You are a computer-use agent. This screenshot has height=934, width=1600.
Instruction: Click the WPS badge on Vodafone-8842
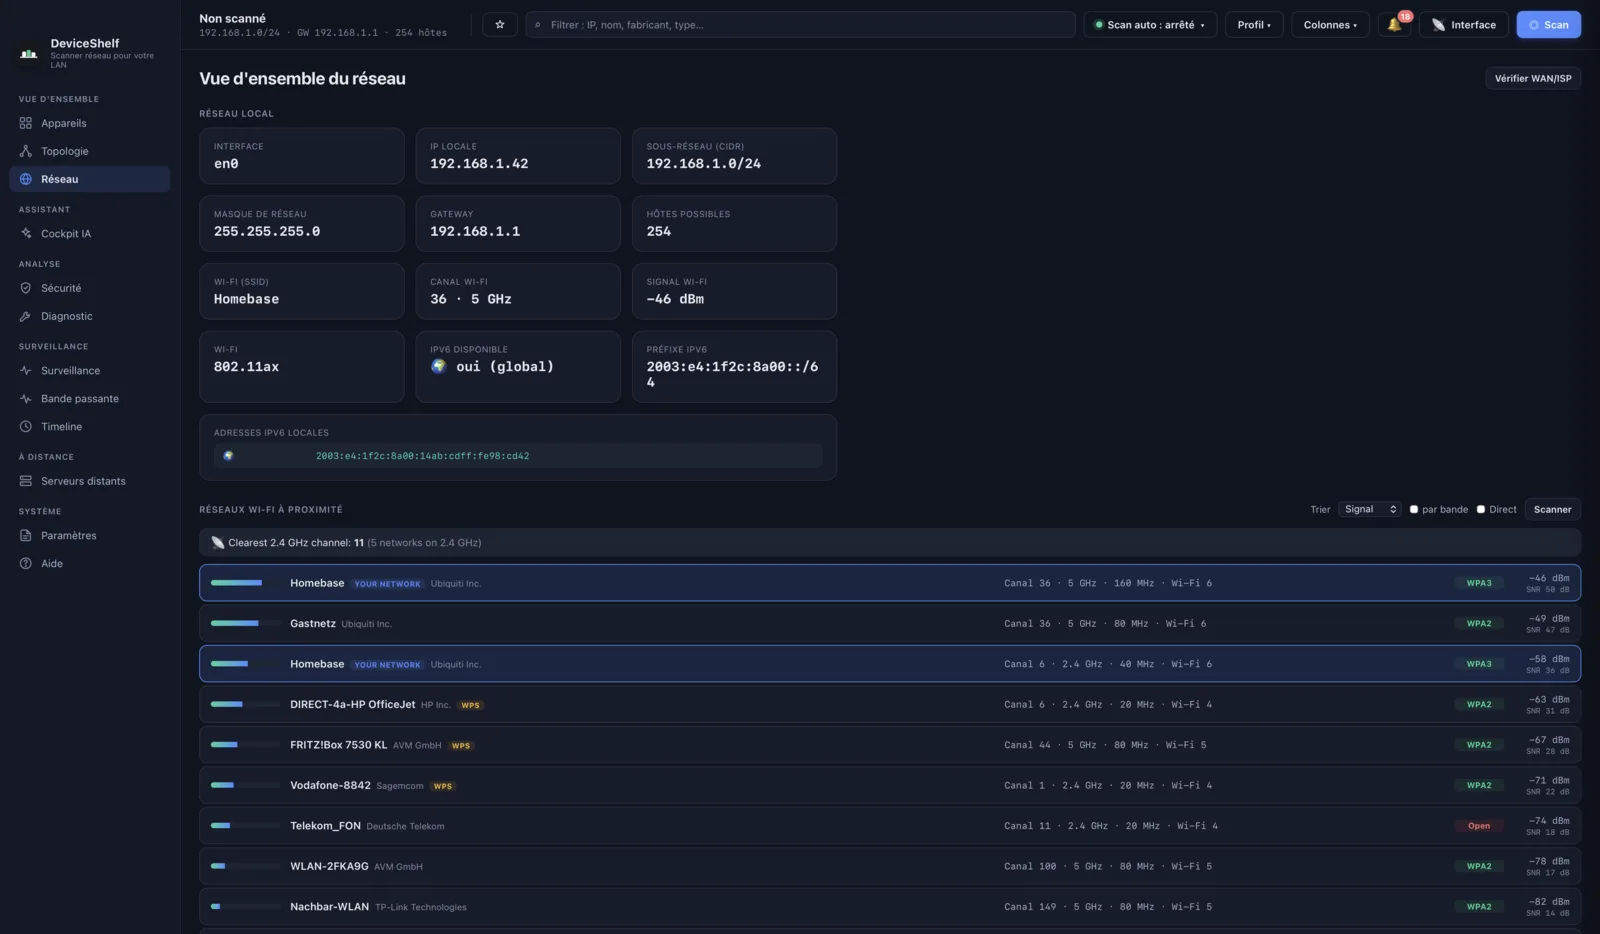pyautogui.click(x=443, y=786)
